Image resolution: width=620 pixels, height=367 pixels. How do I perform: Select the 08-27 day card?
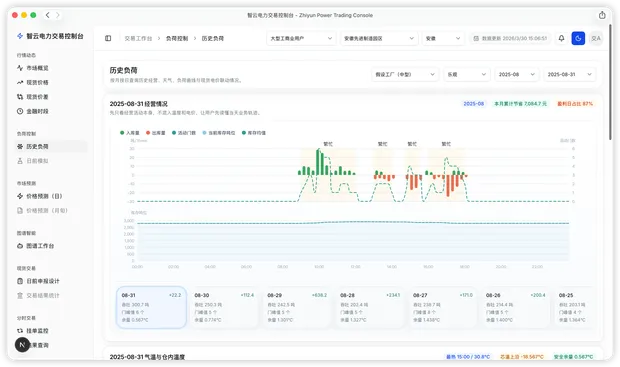coord(442,307)
